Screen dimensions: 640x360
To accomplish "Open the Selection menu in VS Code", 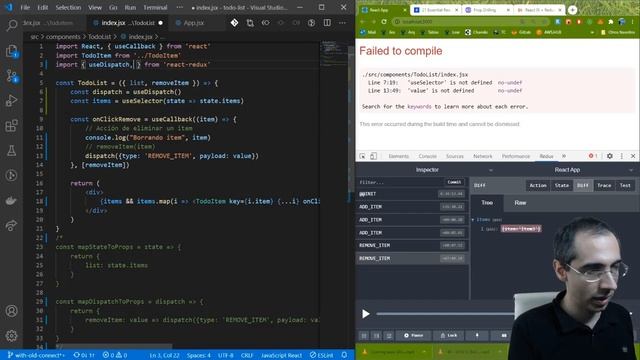I will click(x=68, y=7).
